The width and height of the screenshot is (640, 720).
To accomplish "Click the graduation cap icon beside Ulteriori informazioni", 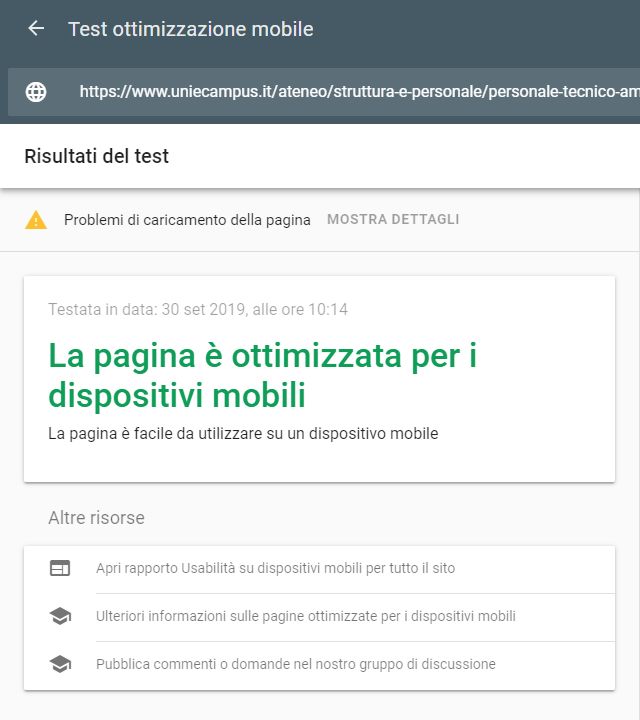I will click(x=60, y=616).
